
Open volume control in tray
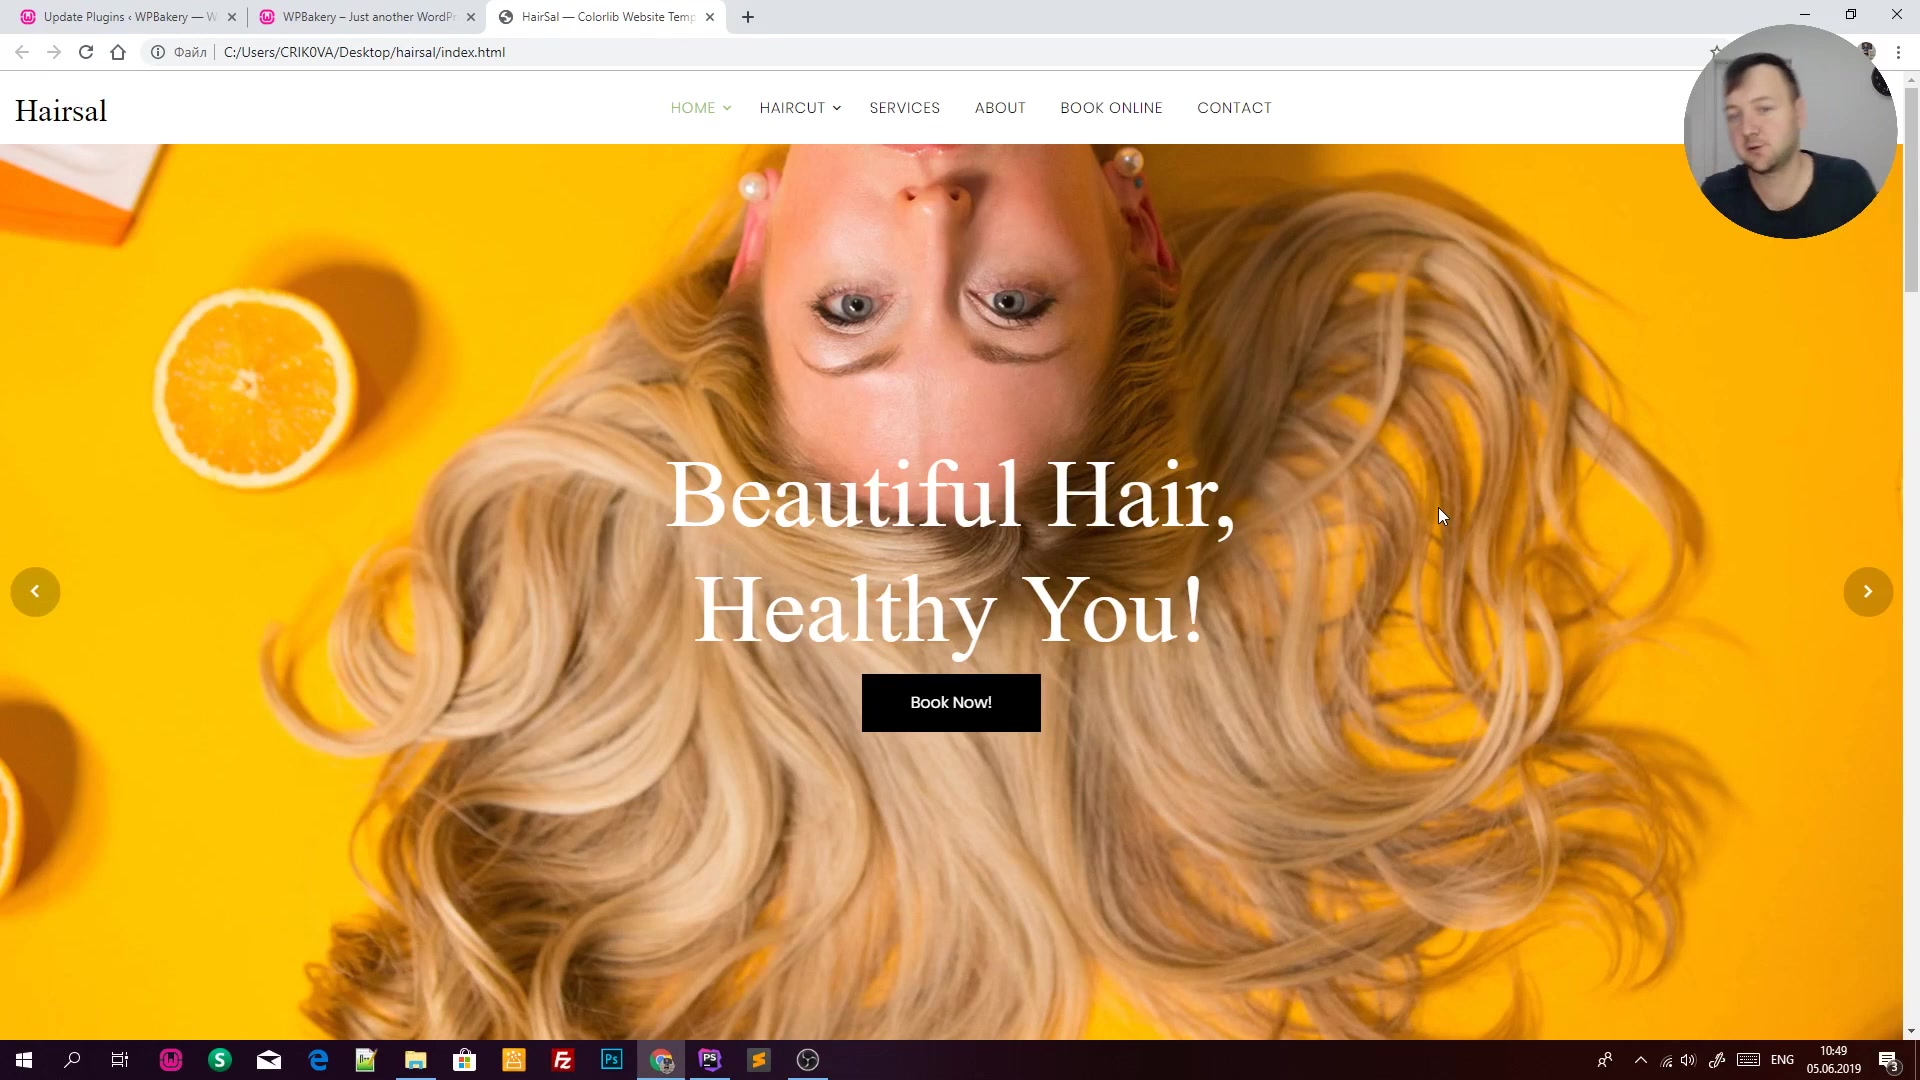click(1689, 1060)
